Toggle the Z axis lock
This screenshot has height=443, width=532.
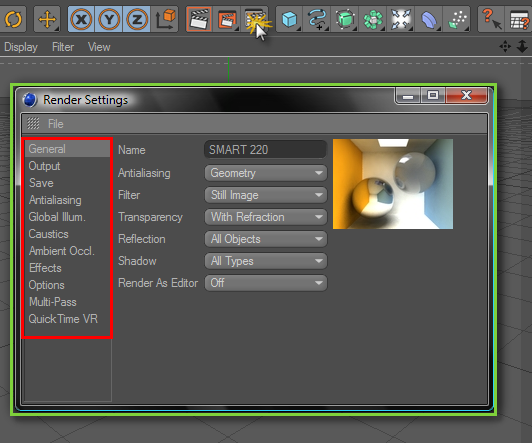137,19
